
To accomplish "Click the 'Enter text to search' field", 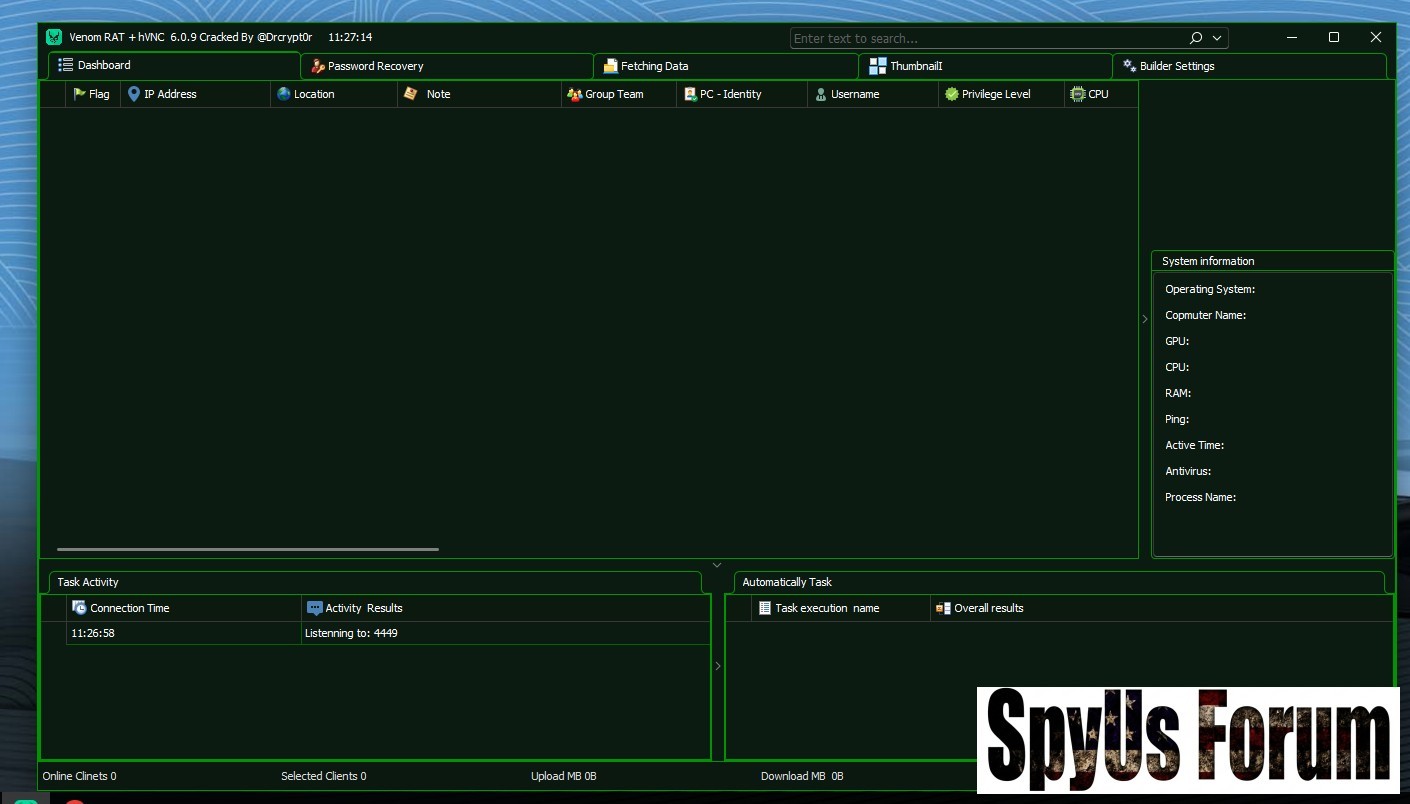I will tap(985, 38).
